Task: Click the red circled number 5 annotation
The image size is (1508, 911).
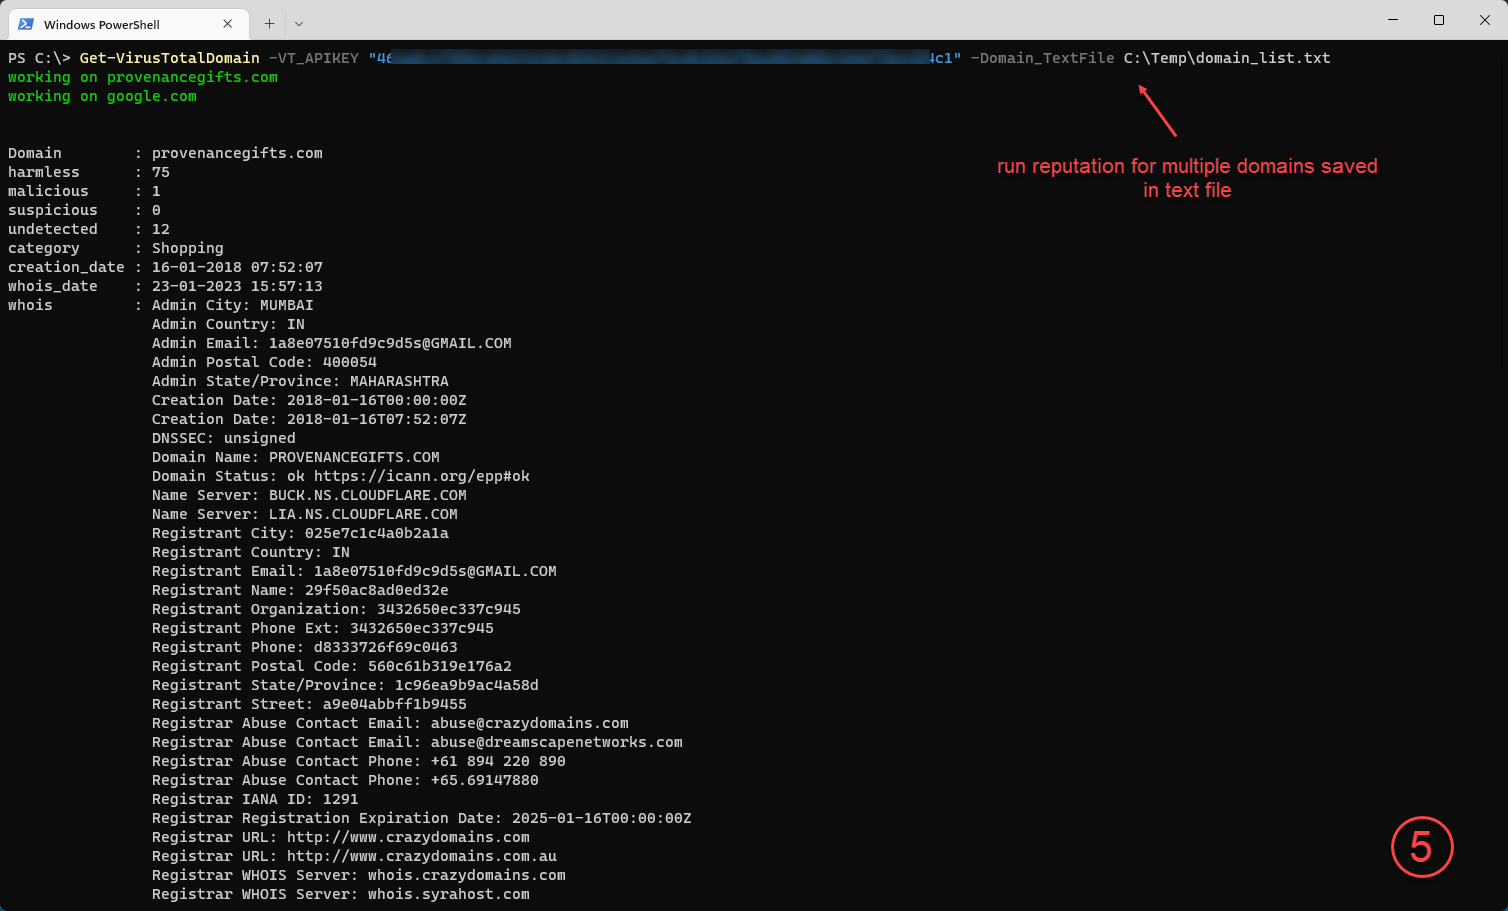Action: pos(1422,847)
